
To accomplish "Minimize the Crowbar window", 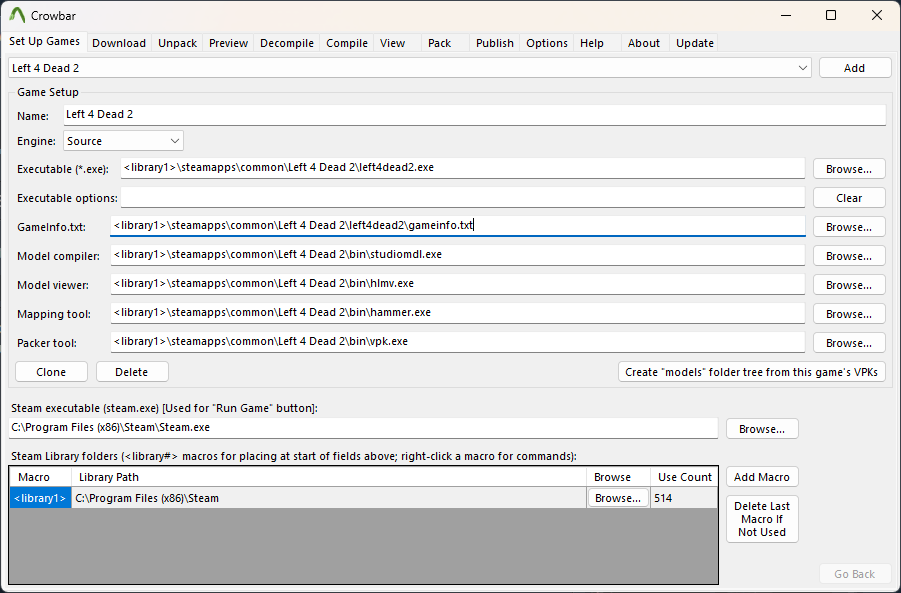I will [785, 16].
